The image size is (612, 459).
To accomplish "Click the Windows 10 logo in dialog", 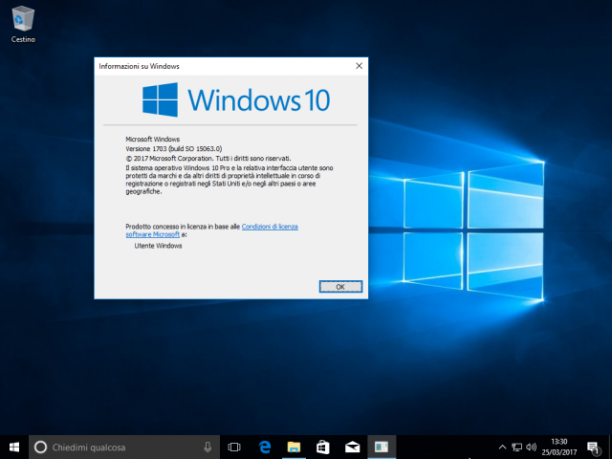I will coord(236,100).
